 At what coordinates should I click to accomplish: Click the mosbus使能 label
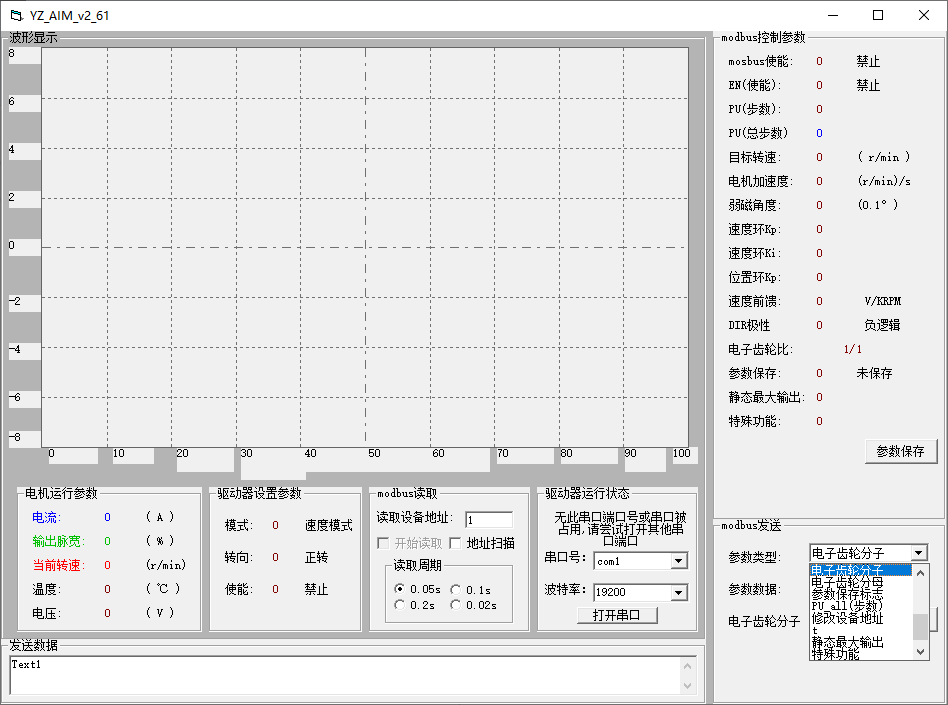761,61
